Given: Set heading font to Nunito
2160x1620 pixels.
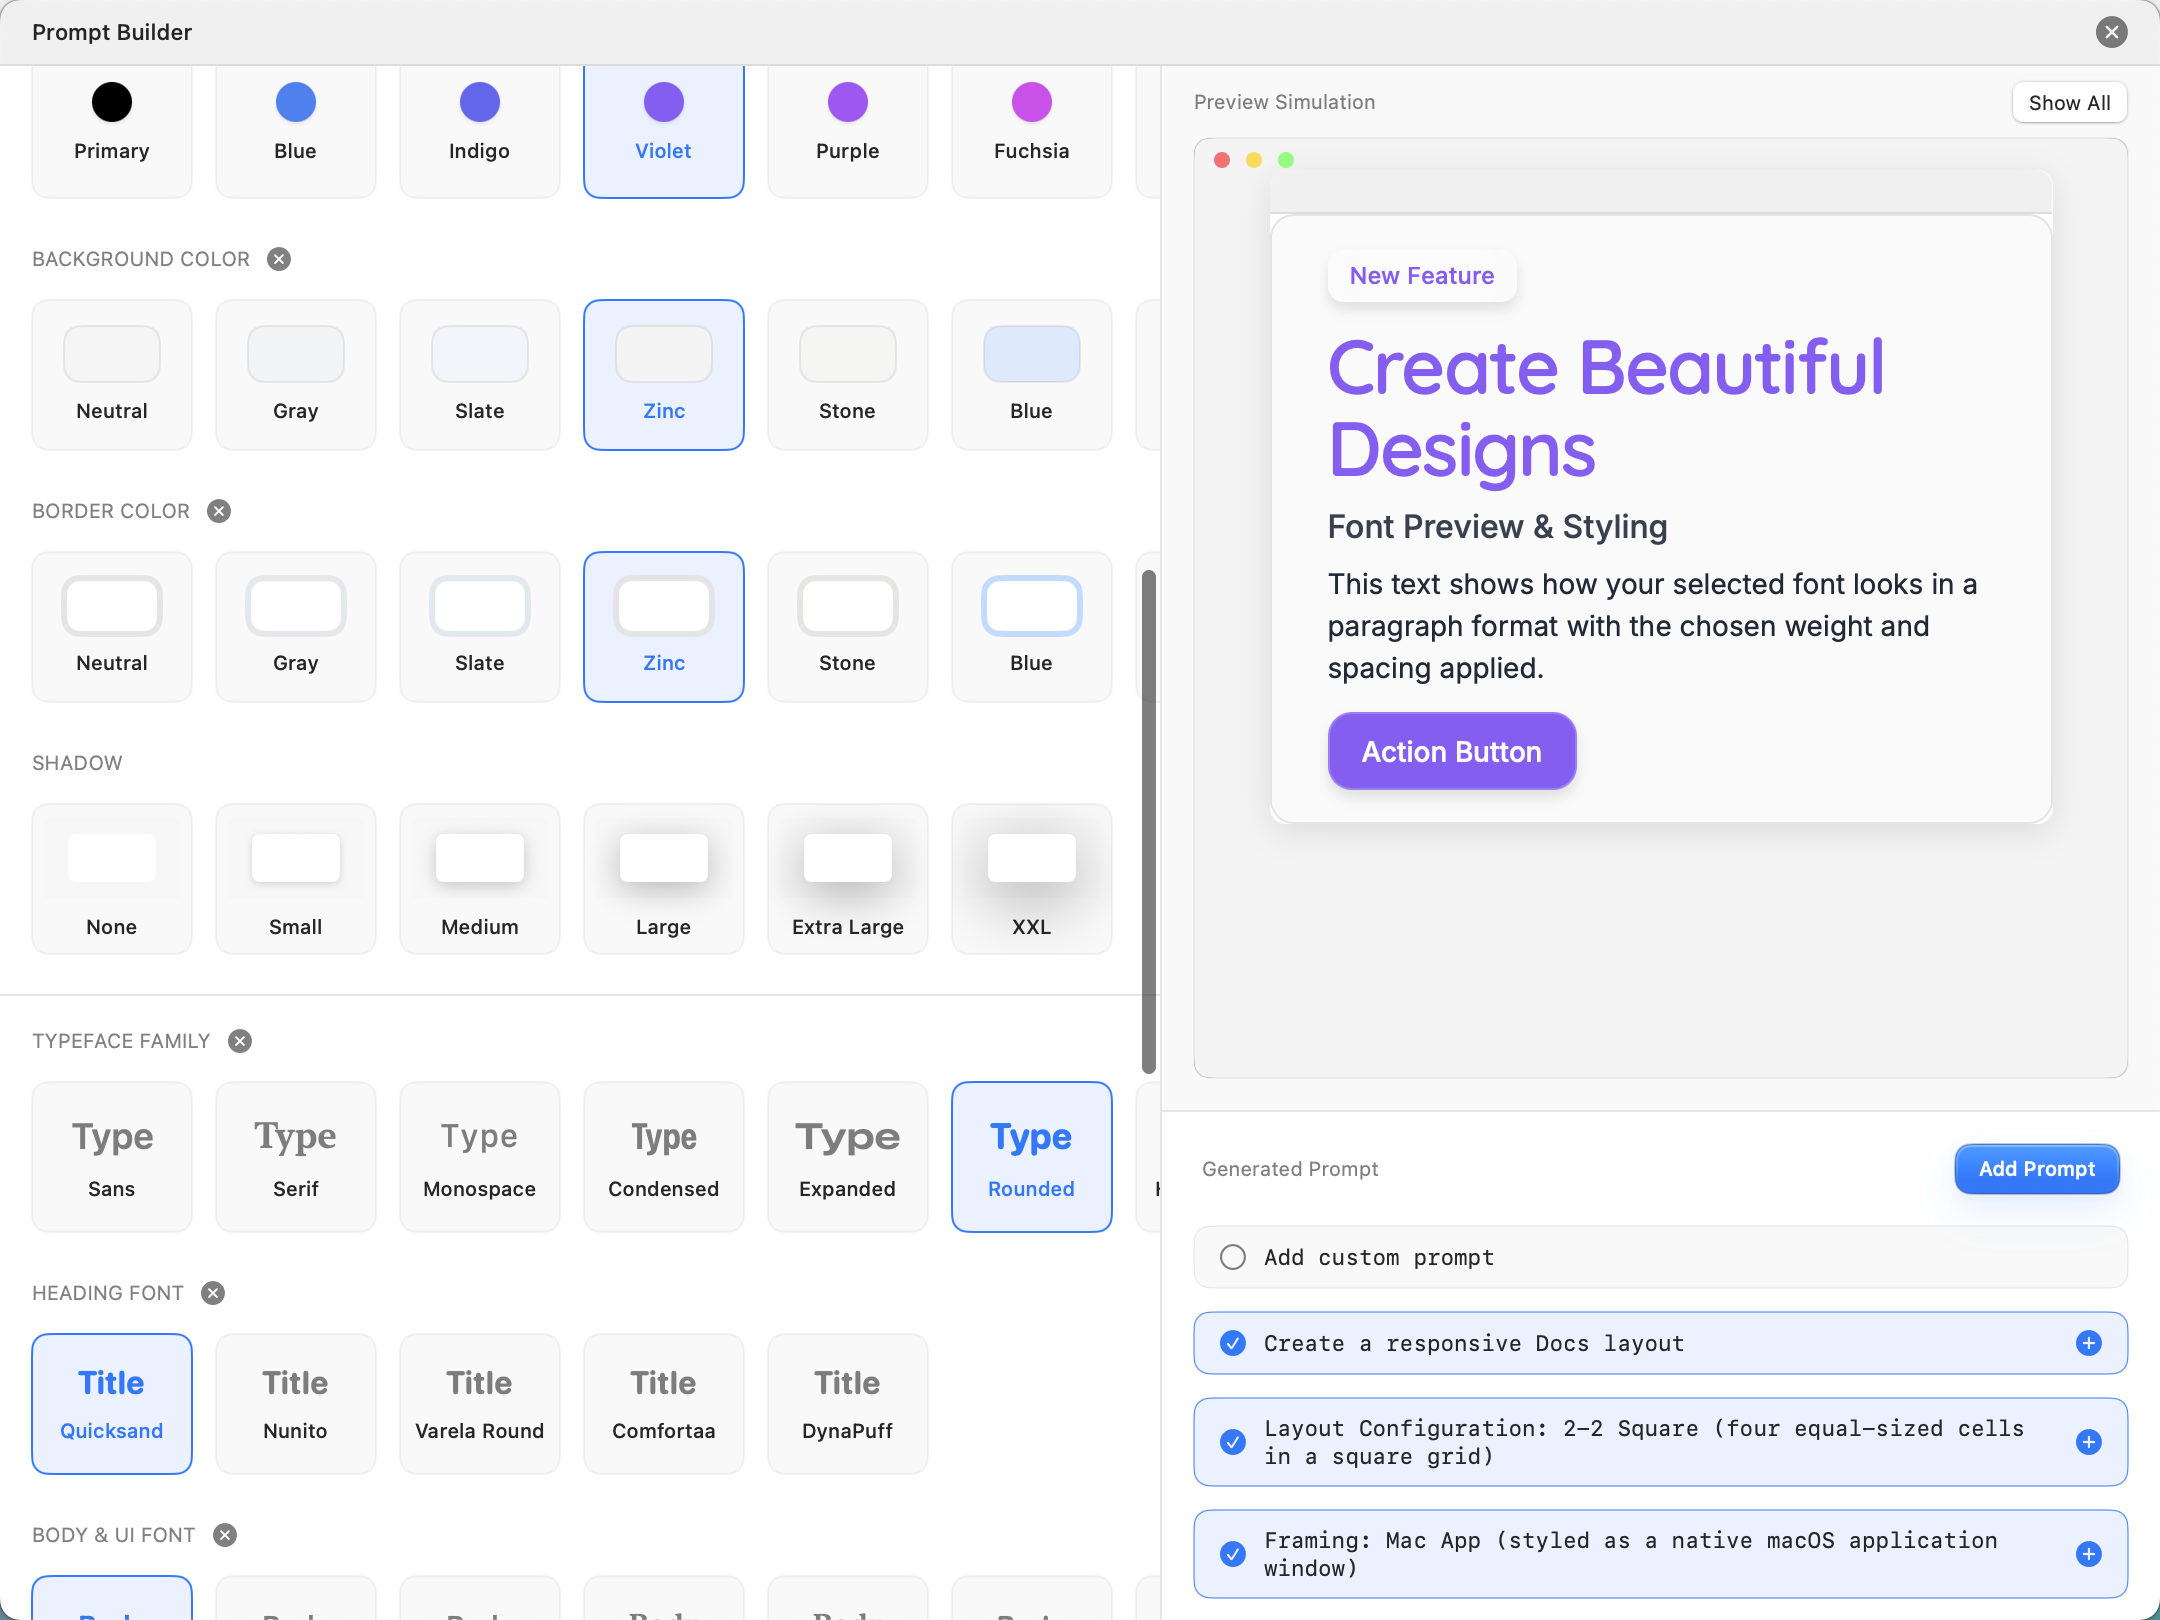Looking at the screenshot, I should tap(296, 1404).
